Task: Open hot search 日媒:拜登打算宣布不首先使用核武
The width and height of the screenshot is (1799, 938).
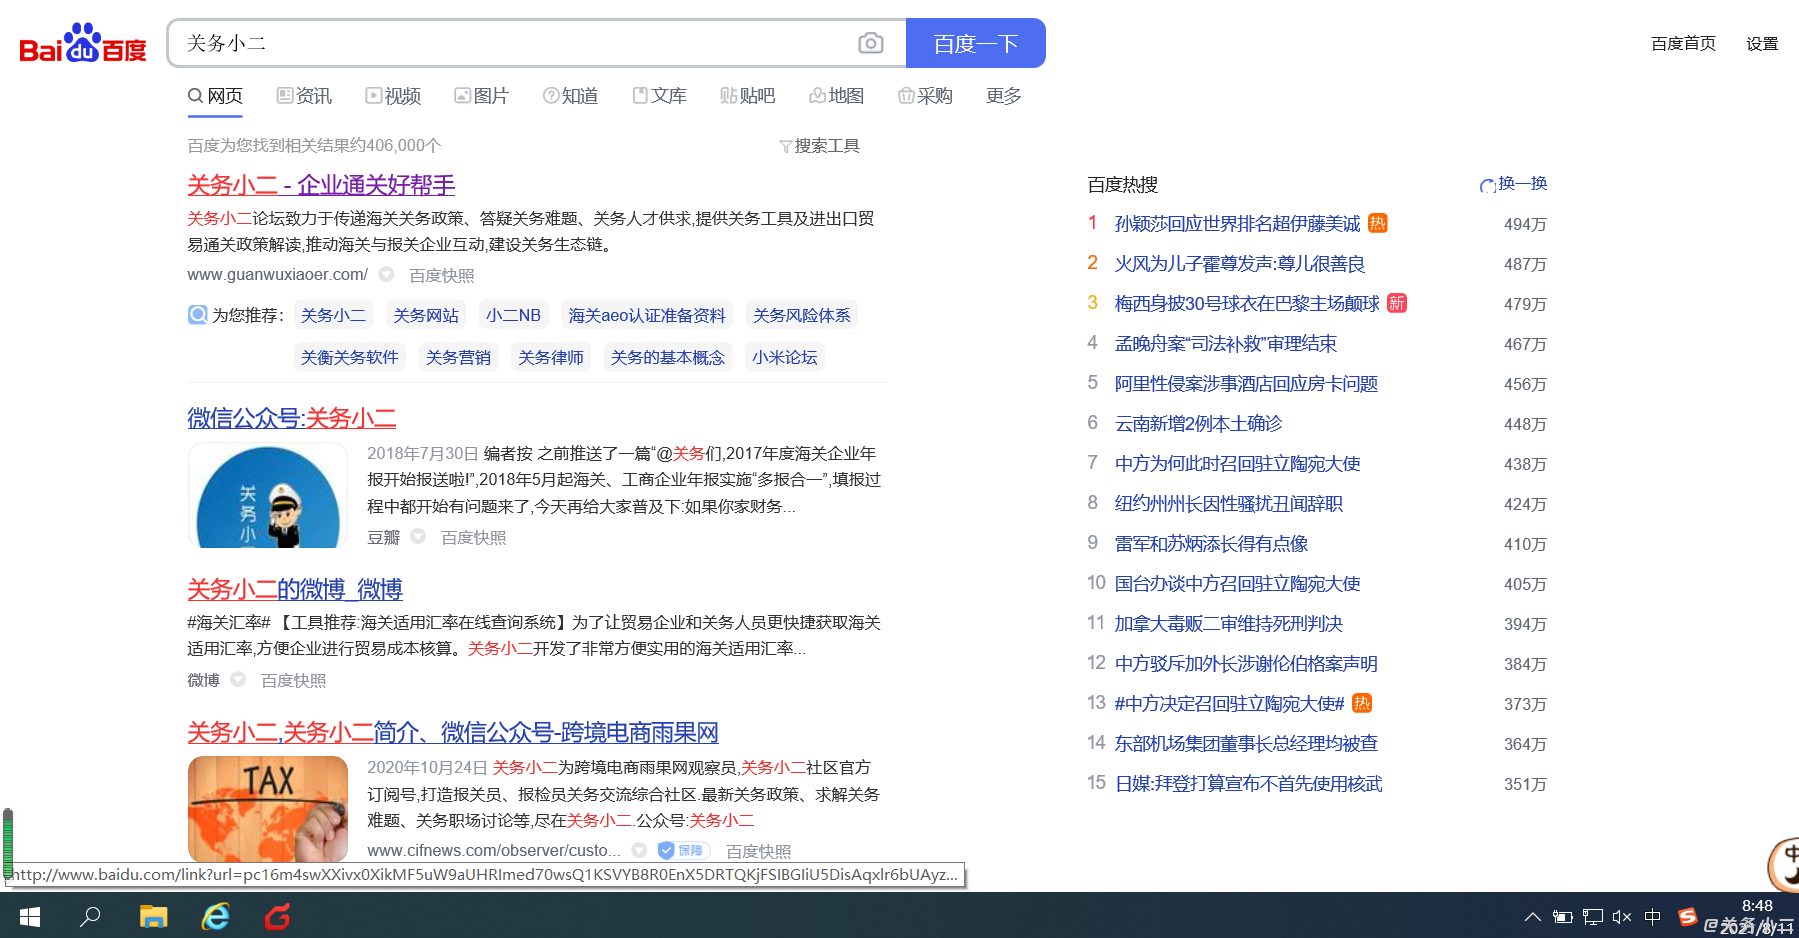Action: [1249, 784]
